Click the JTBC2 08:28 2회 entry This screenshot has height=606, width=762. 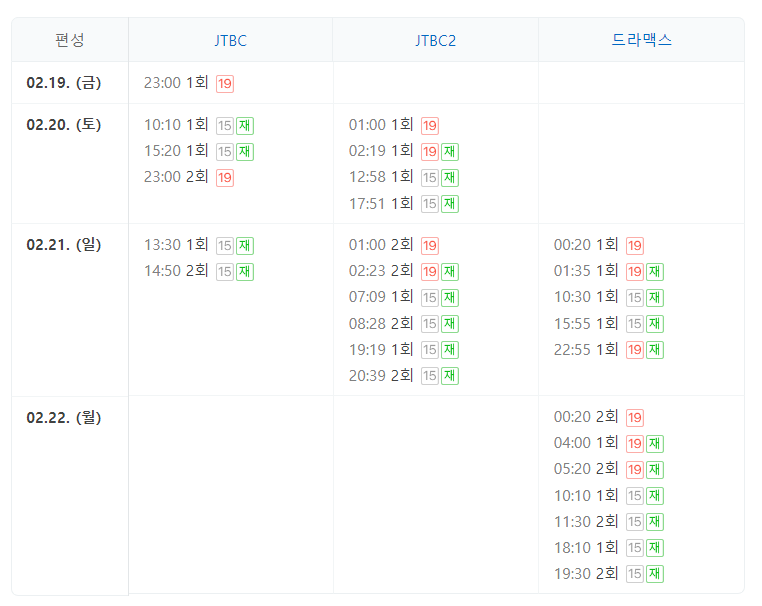(381, 323)
